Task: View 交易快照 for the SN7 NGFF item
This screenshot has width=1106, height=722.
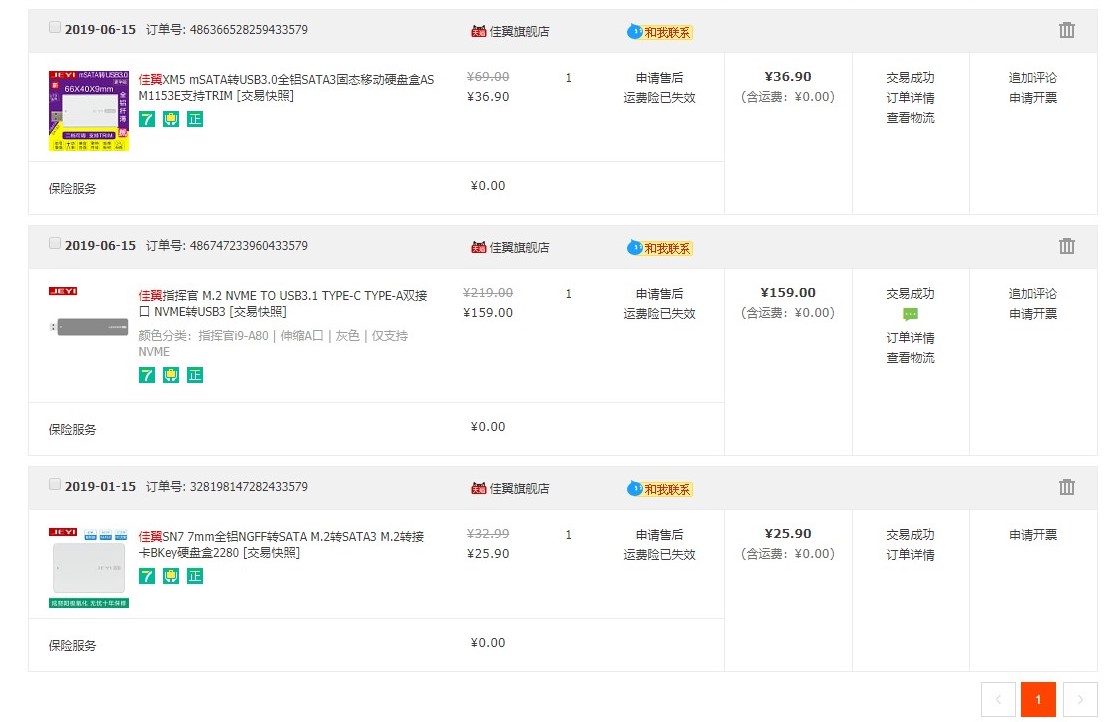Action: coord(272,553)
